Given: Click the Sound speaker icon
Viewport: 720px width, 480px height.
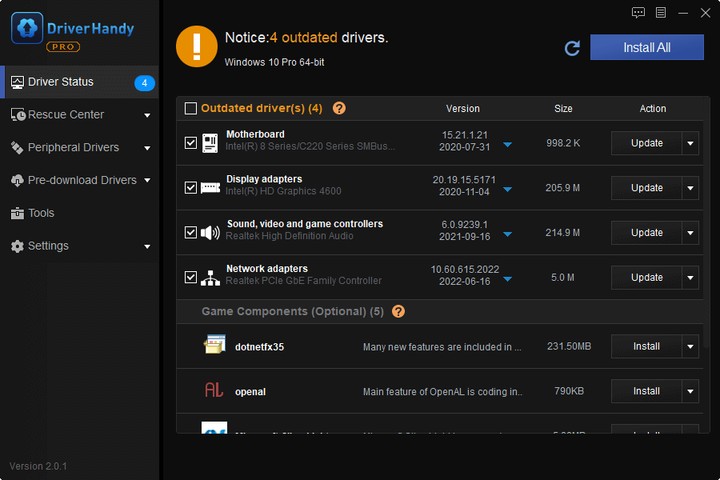Looking at the screenshot, I should tap(210, 232).
